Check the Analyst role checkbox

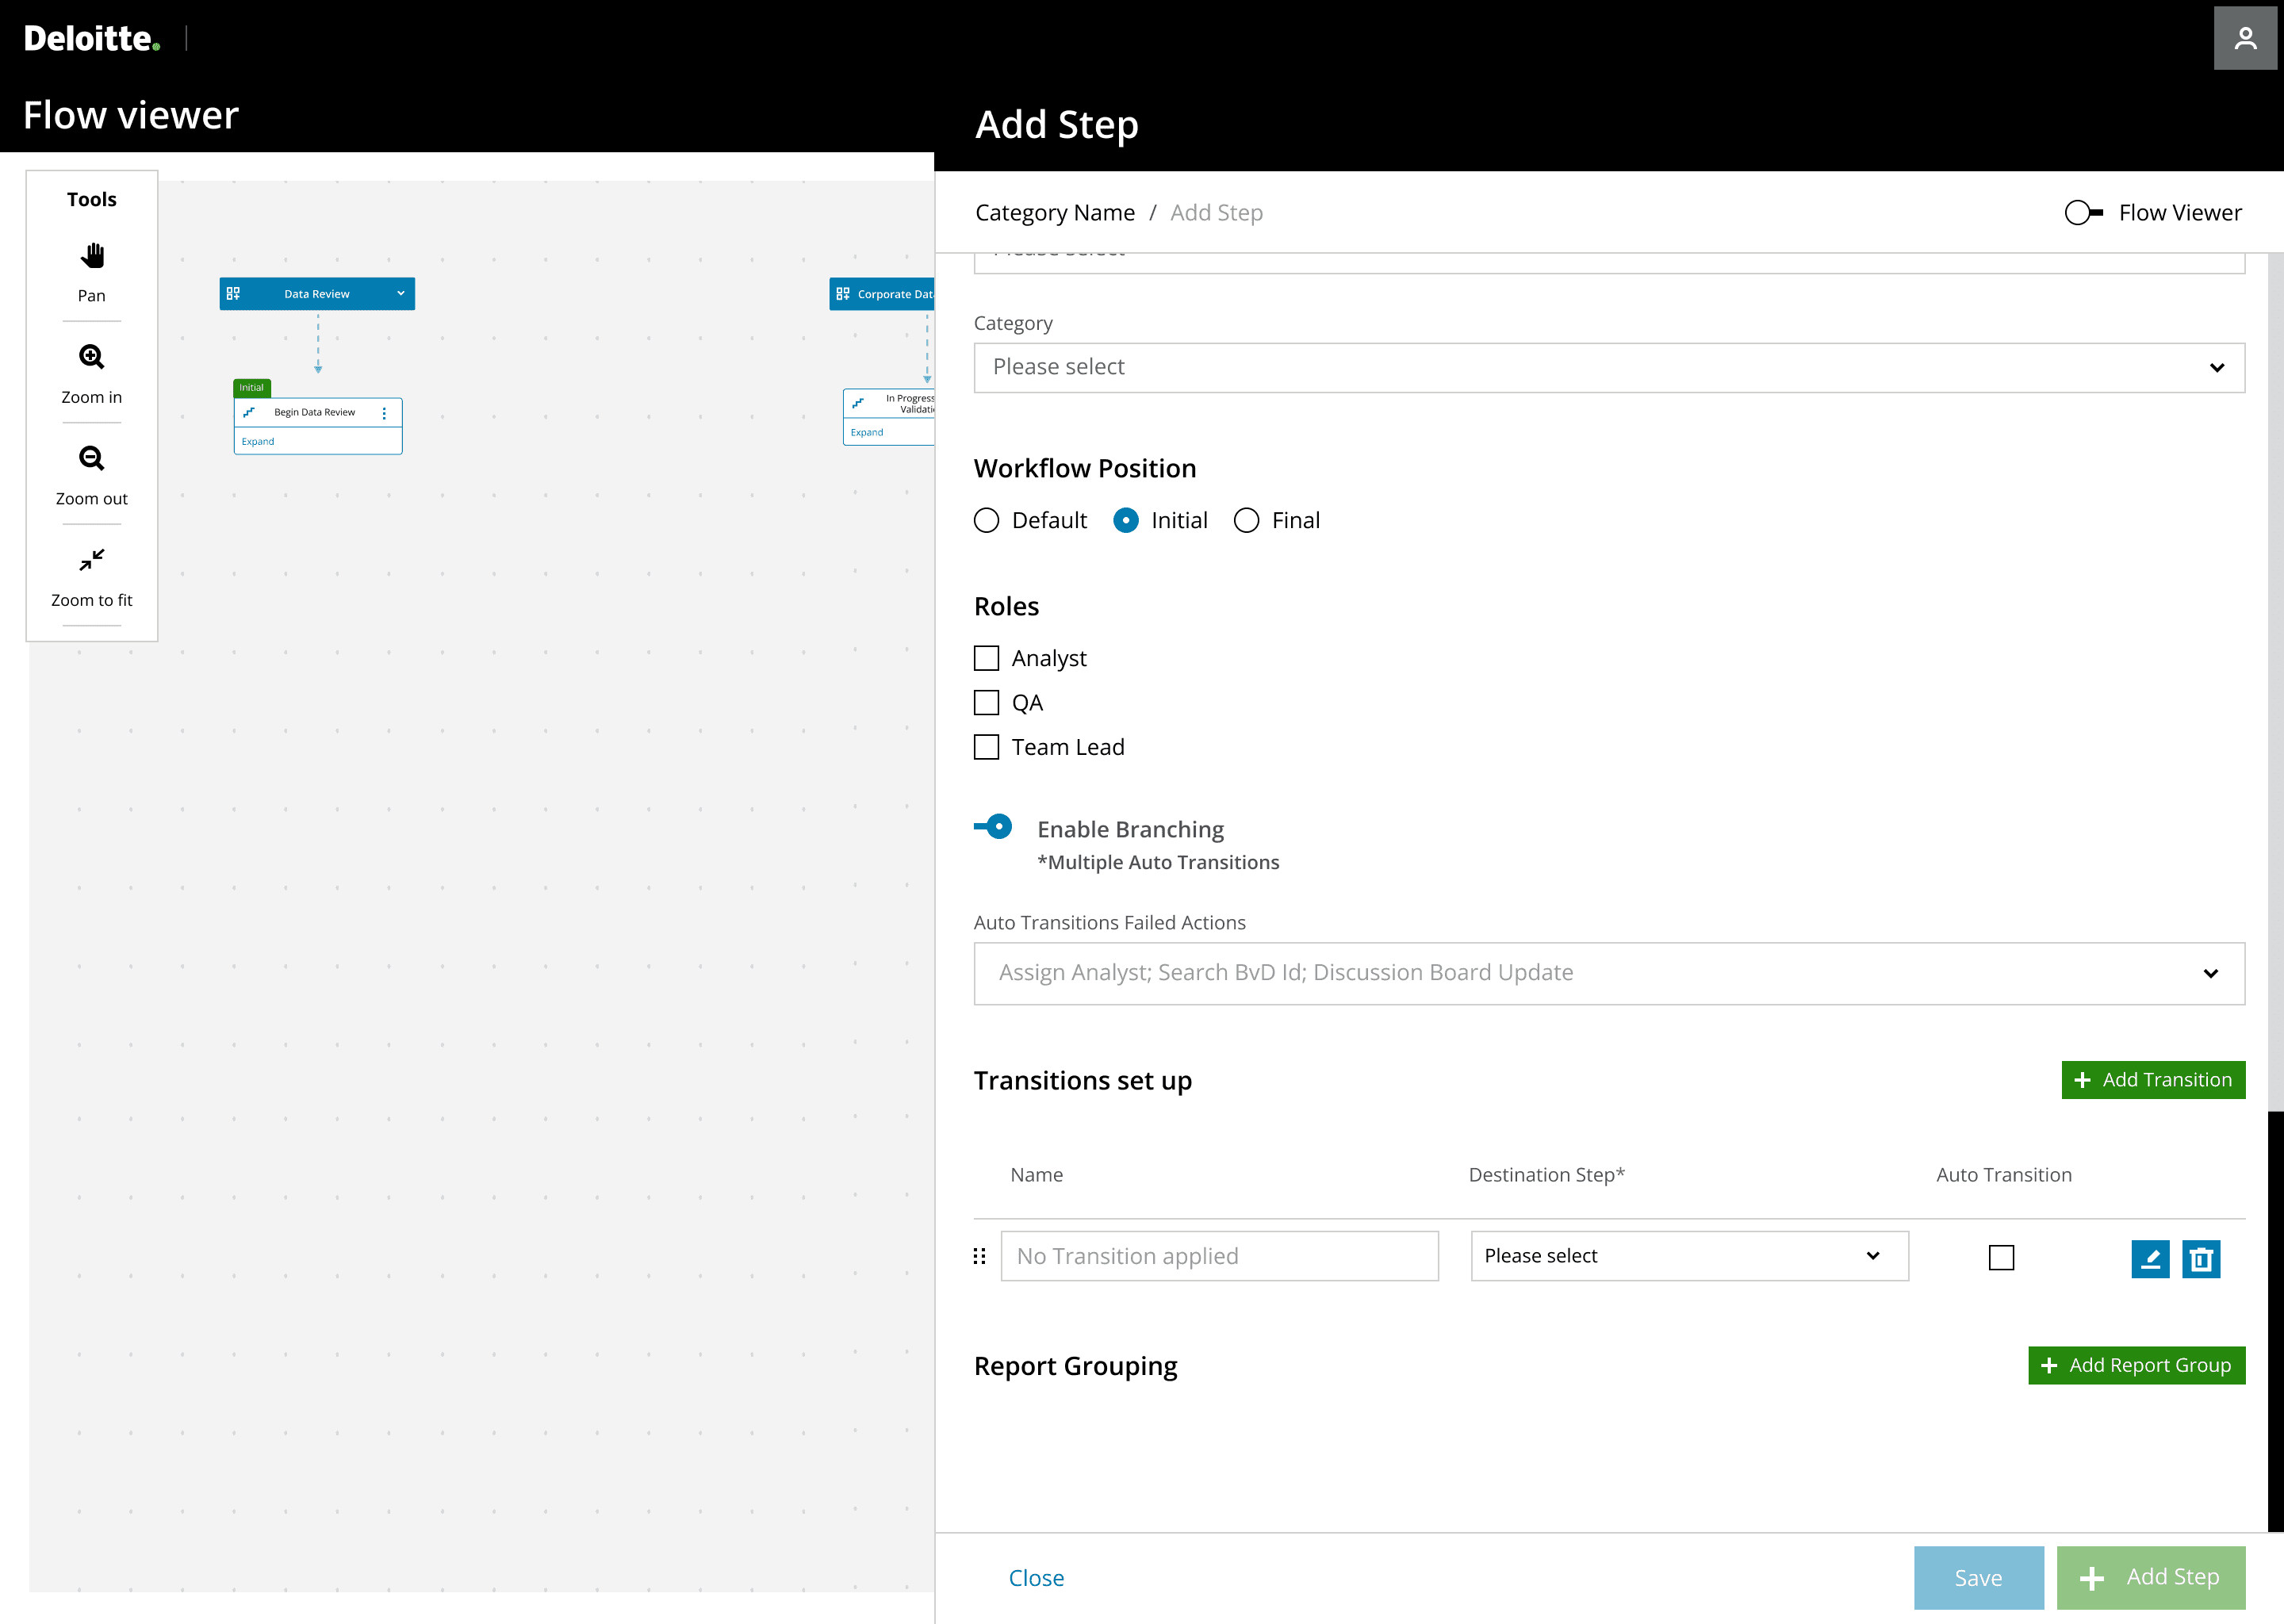coord(987,658)
